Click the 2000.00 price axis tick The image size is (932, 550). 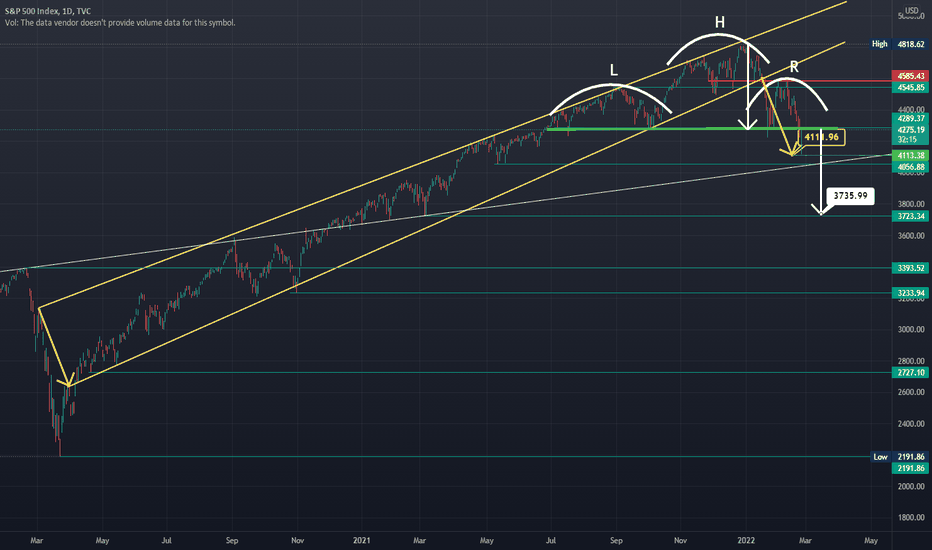[x=911, y=486]
